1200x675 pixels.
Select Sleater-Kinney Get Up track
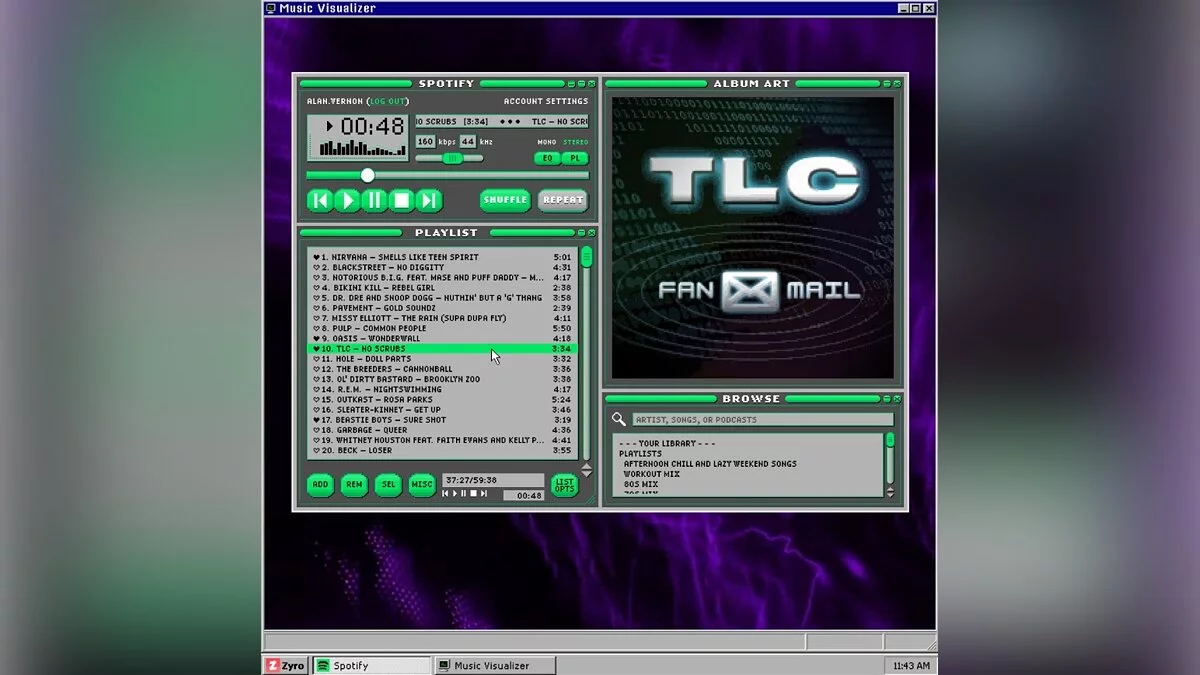tap(443, 410)
